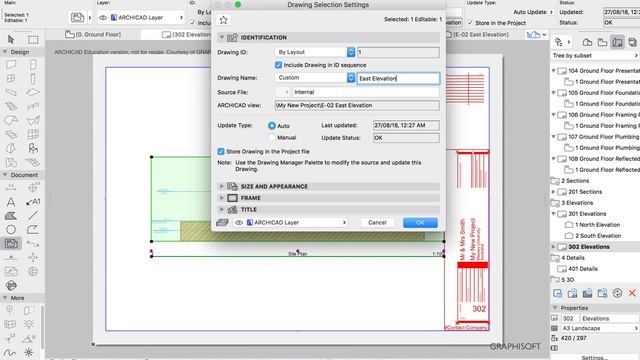Click the Cancel button
This screenshot has height=360, width=640.
[377, 222]
